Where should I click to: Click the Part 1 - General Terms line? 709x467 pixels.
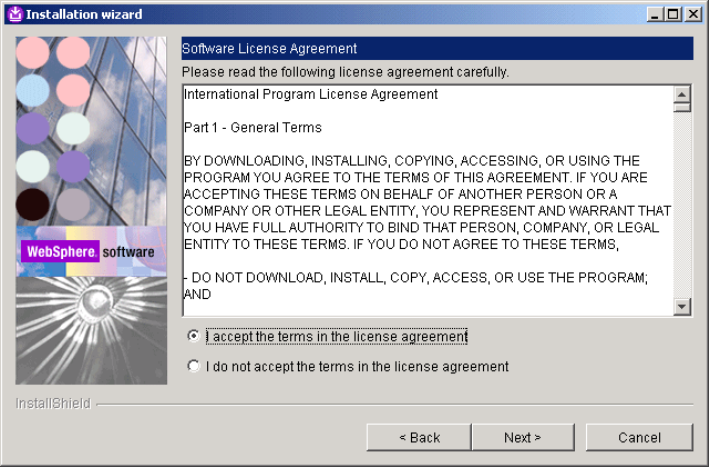tap(253, 128)
